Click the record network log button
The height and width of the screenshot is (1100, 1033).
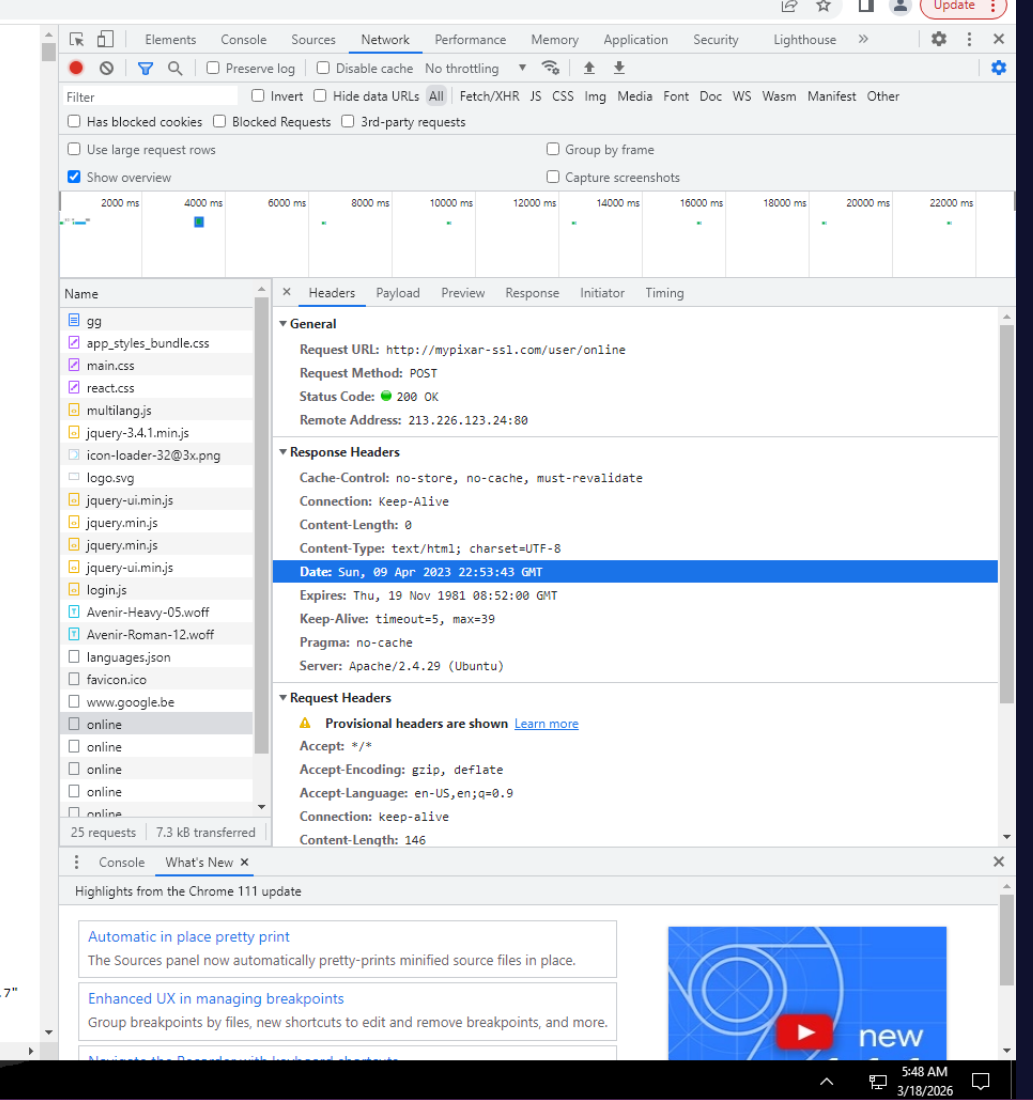76,68
